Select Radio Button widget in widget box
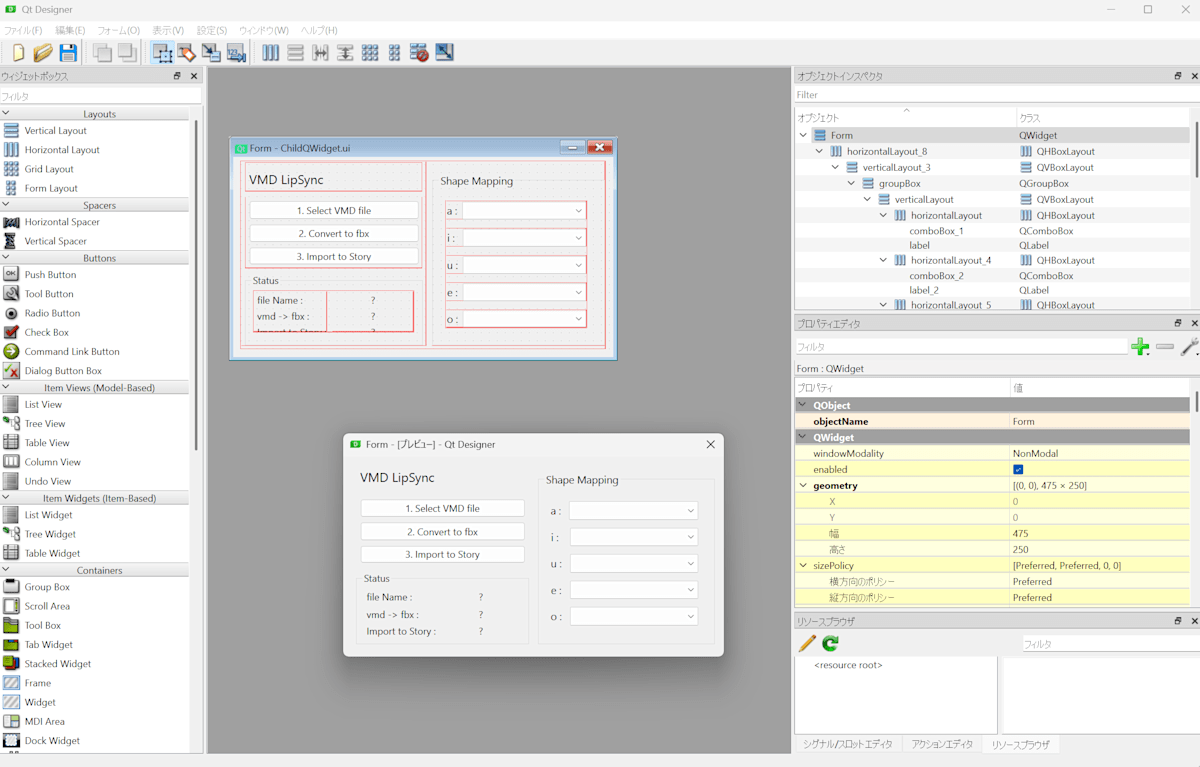 (52, 313)
